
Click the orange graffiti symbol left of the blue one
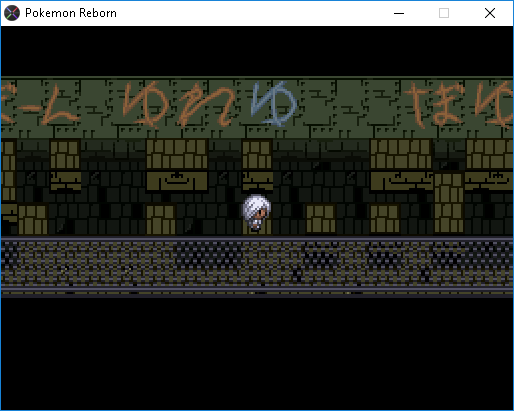tap(206, 104)
